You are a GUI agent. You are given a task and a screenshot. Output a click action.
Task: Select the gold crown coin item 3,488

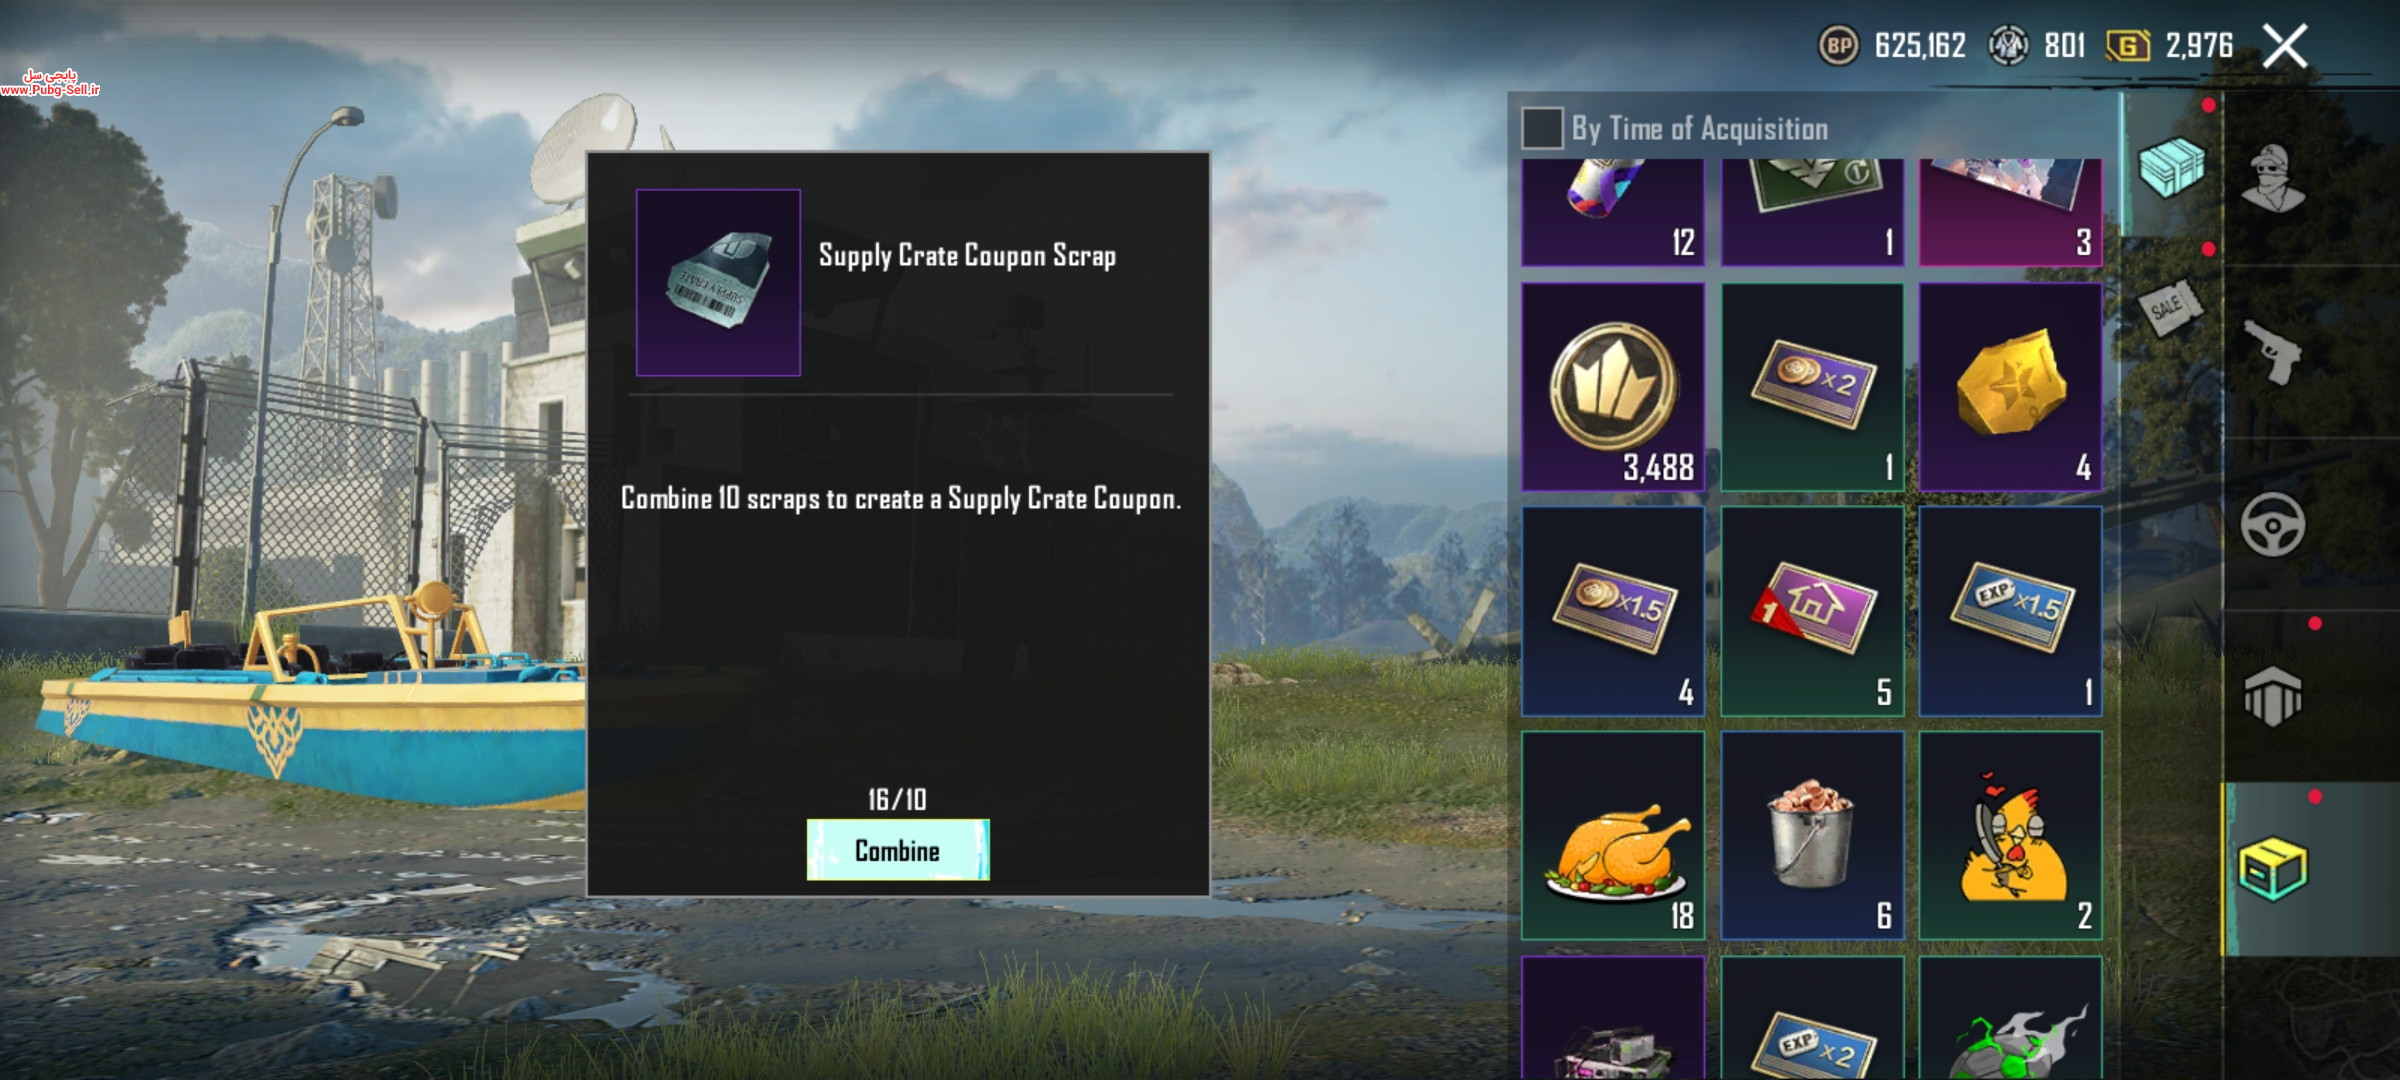pyautogui.click(x=1613, y=387)
